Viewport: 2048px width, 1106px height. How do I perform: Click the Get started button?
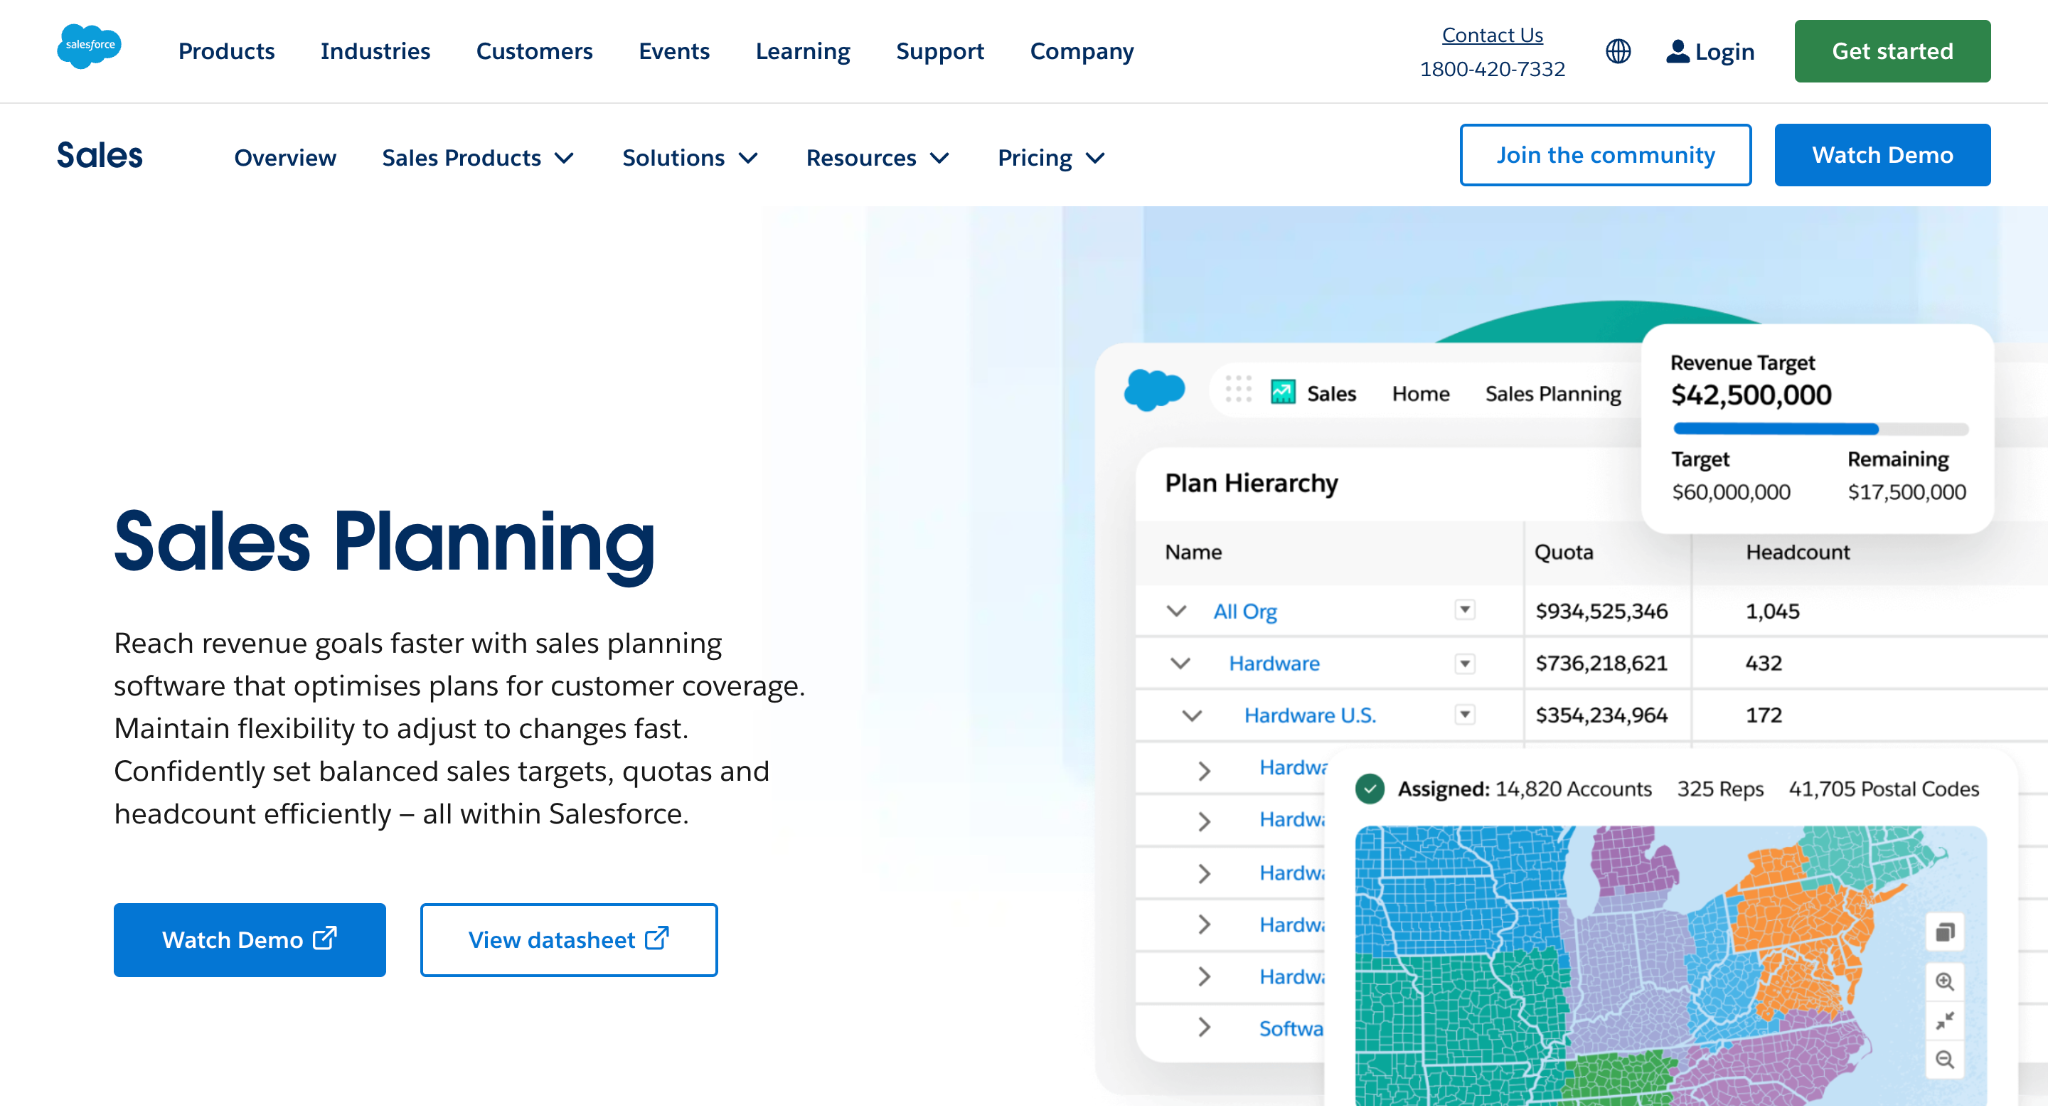[x=1892, y=51]
